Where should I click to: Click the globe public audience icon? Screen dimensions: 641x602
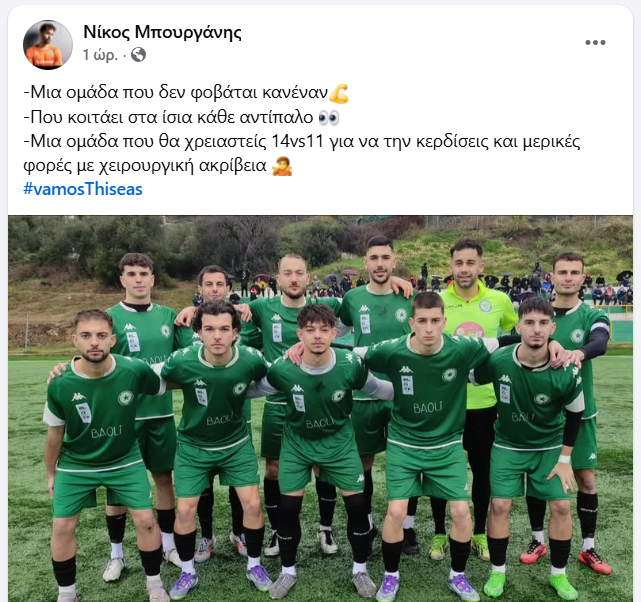[x=139, y=54]
